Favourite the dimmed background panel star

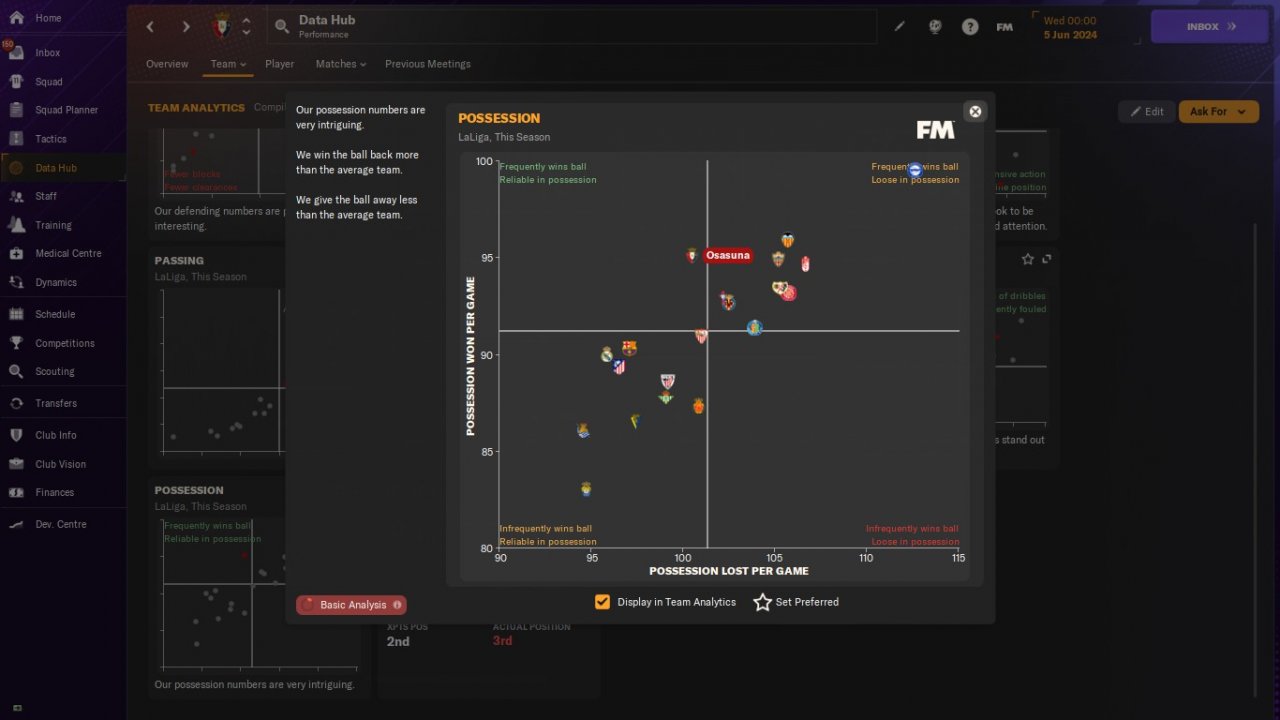coord(1028,259)
